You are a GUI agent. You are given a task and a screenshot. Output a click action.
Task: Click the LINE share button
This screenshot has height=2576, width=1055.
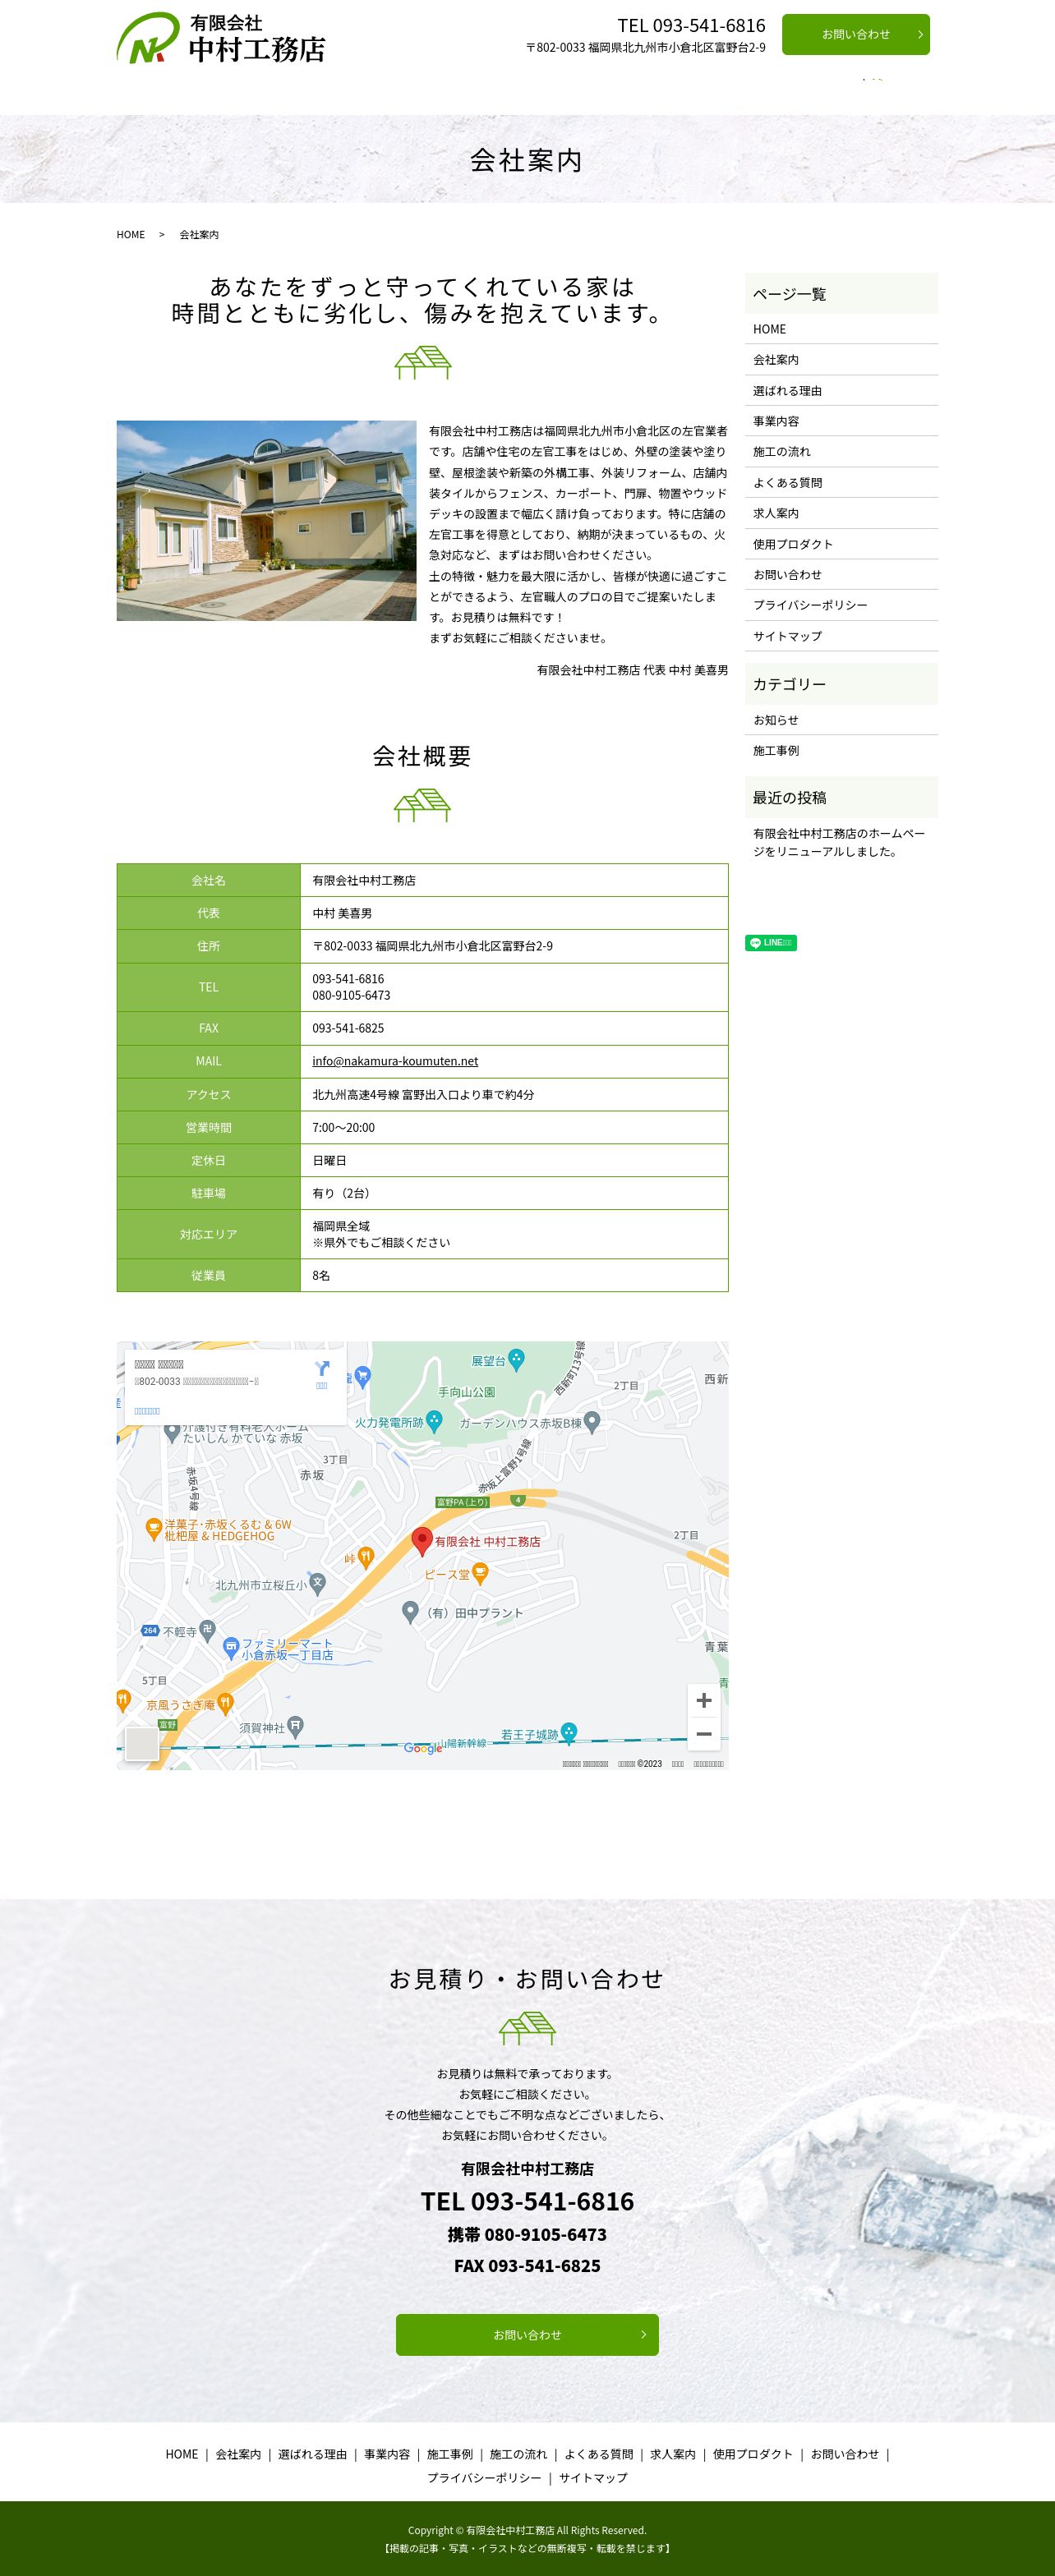click(771, 943)
